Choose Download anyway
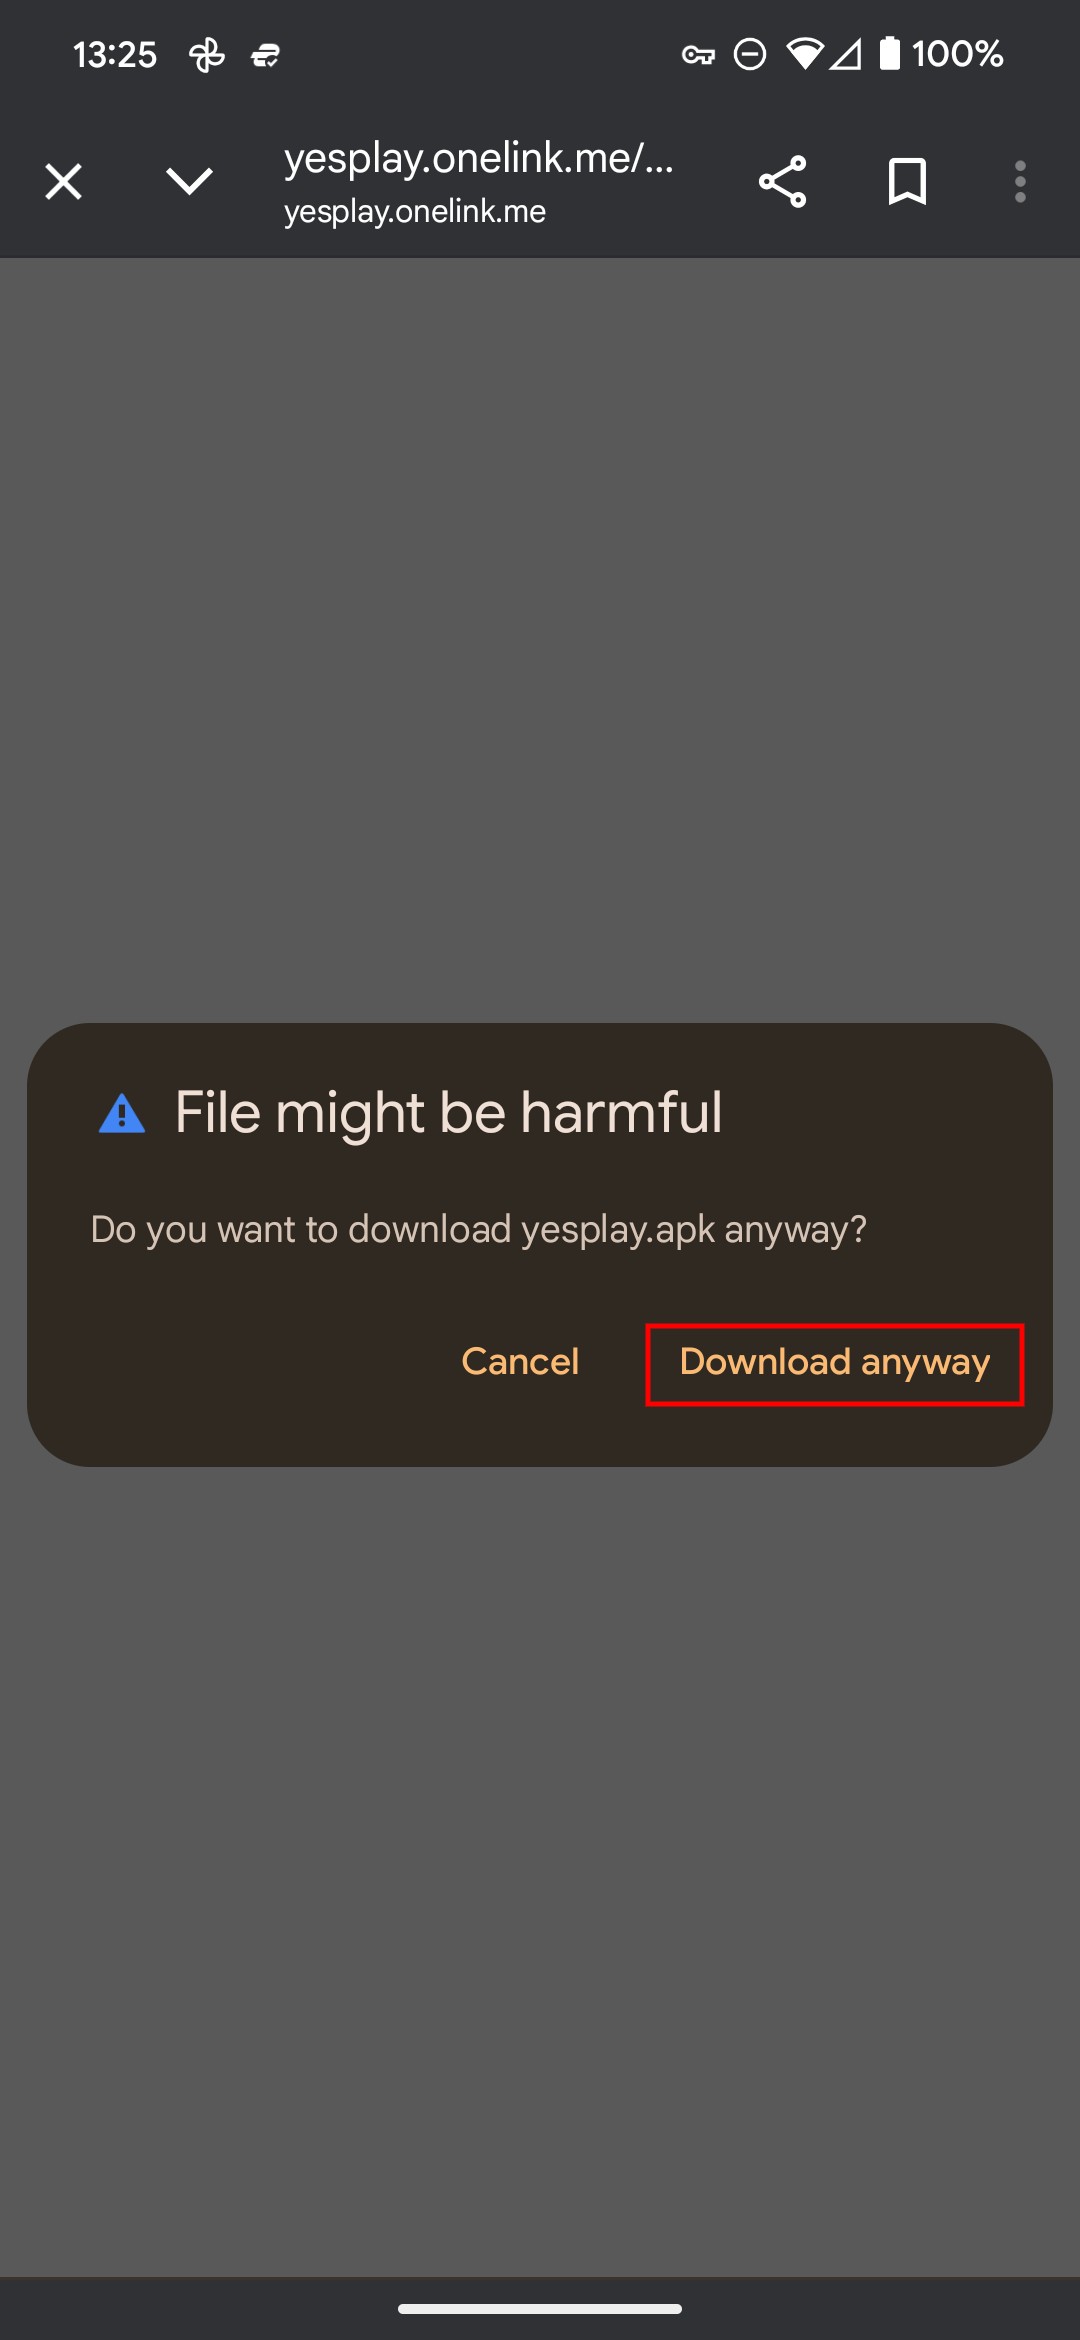Viewport: 1080px width, 2340px height. click(835, 1364)
